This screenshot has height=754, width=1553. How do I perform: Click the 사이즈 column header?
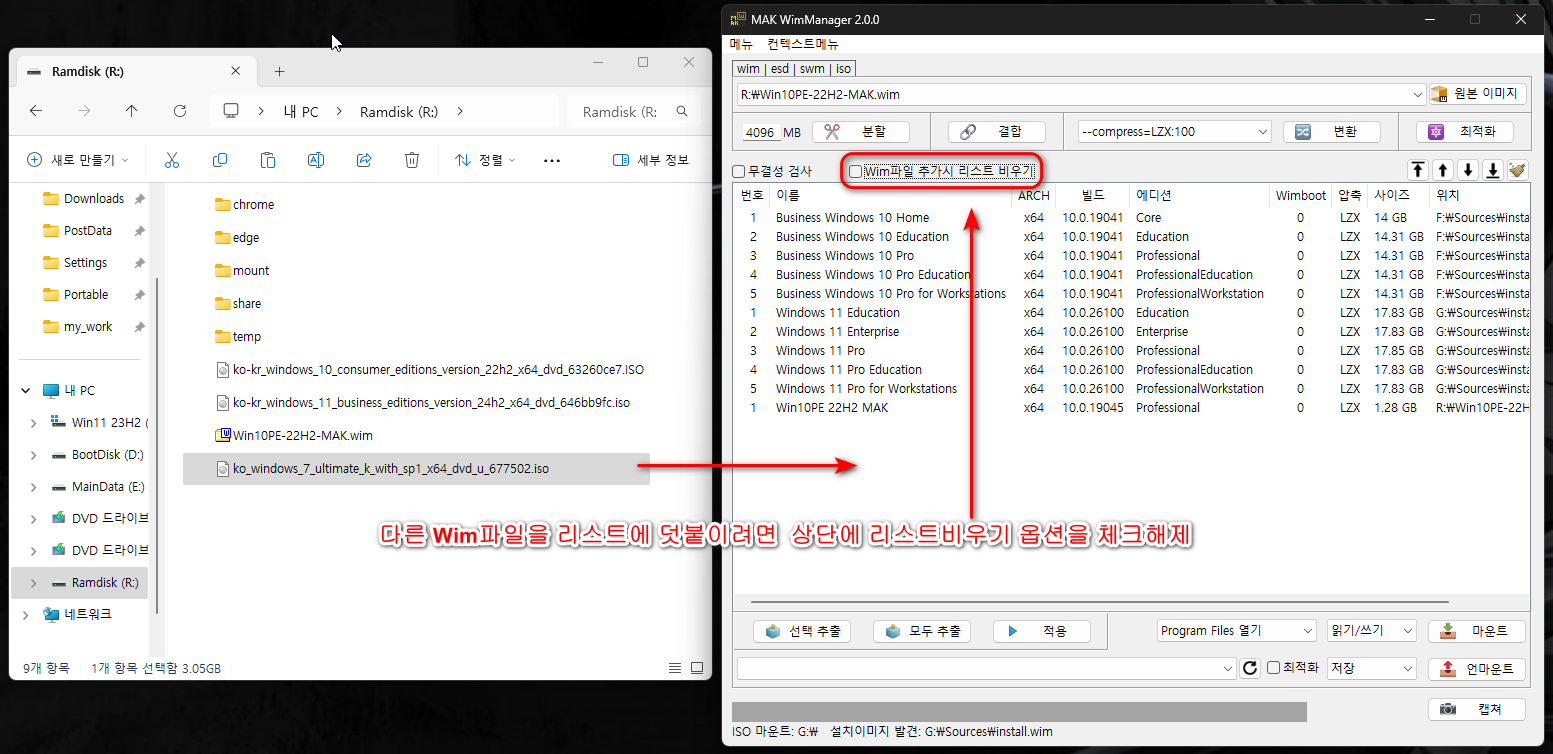click(1392, 196)
